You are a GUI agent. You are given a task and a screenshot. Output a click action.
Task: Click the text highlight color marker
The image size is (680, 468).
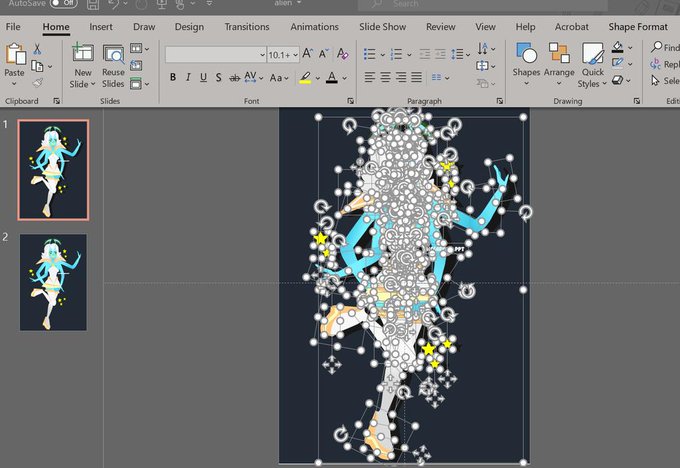305,78
